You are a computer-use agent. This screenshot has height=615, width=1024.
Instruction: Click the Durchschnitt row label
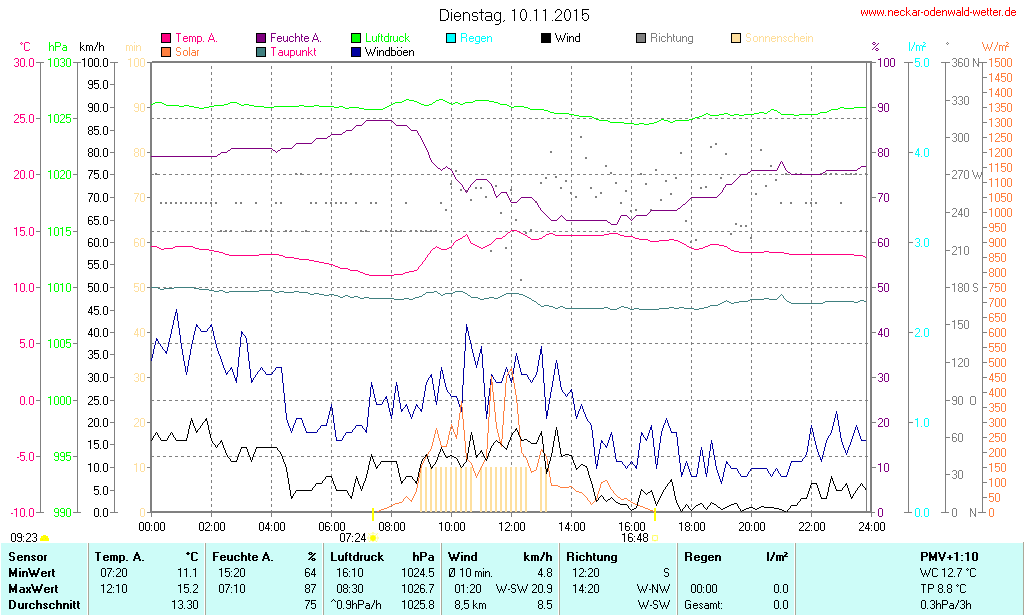click(41, 604)
